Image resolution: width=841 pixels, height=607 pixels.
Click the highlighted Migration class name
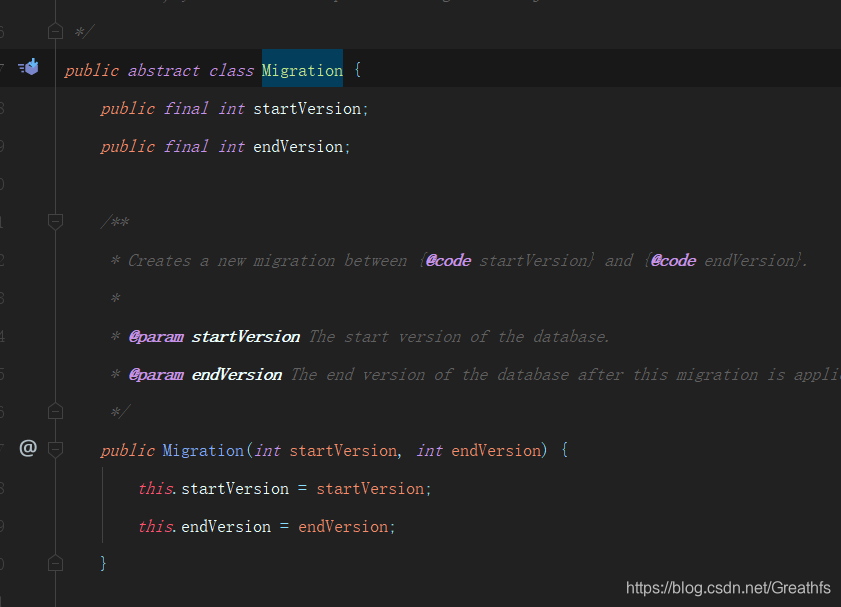[x=302, y=70]
